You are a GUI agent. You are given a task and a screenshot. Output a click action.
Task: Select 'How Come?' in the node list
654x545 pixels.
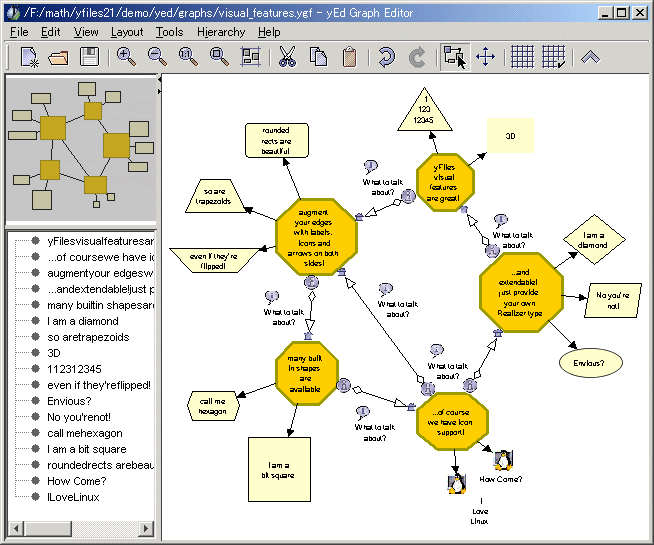point(77,481)
